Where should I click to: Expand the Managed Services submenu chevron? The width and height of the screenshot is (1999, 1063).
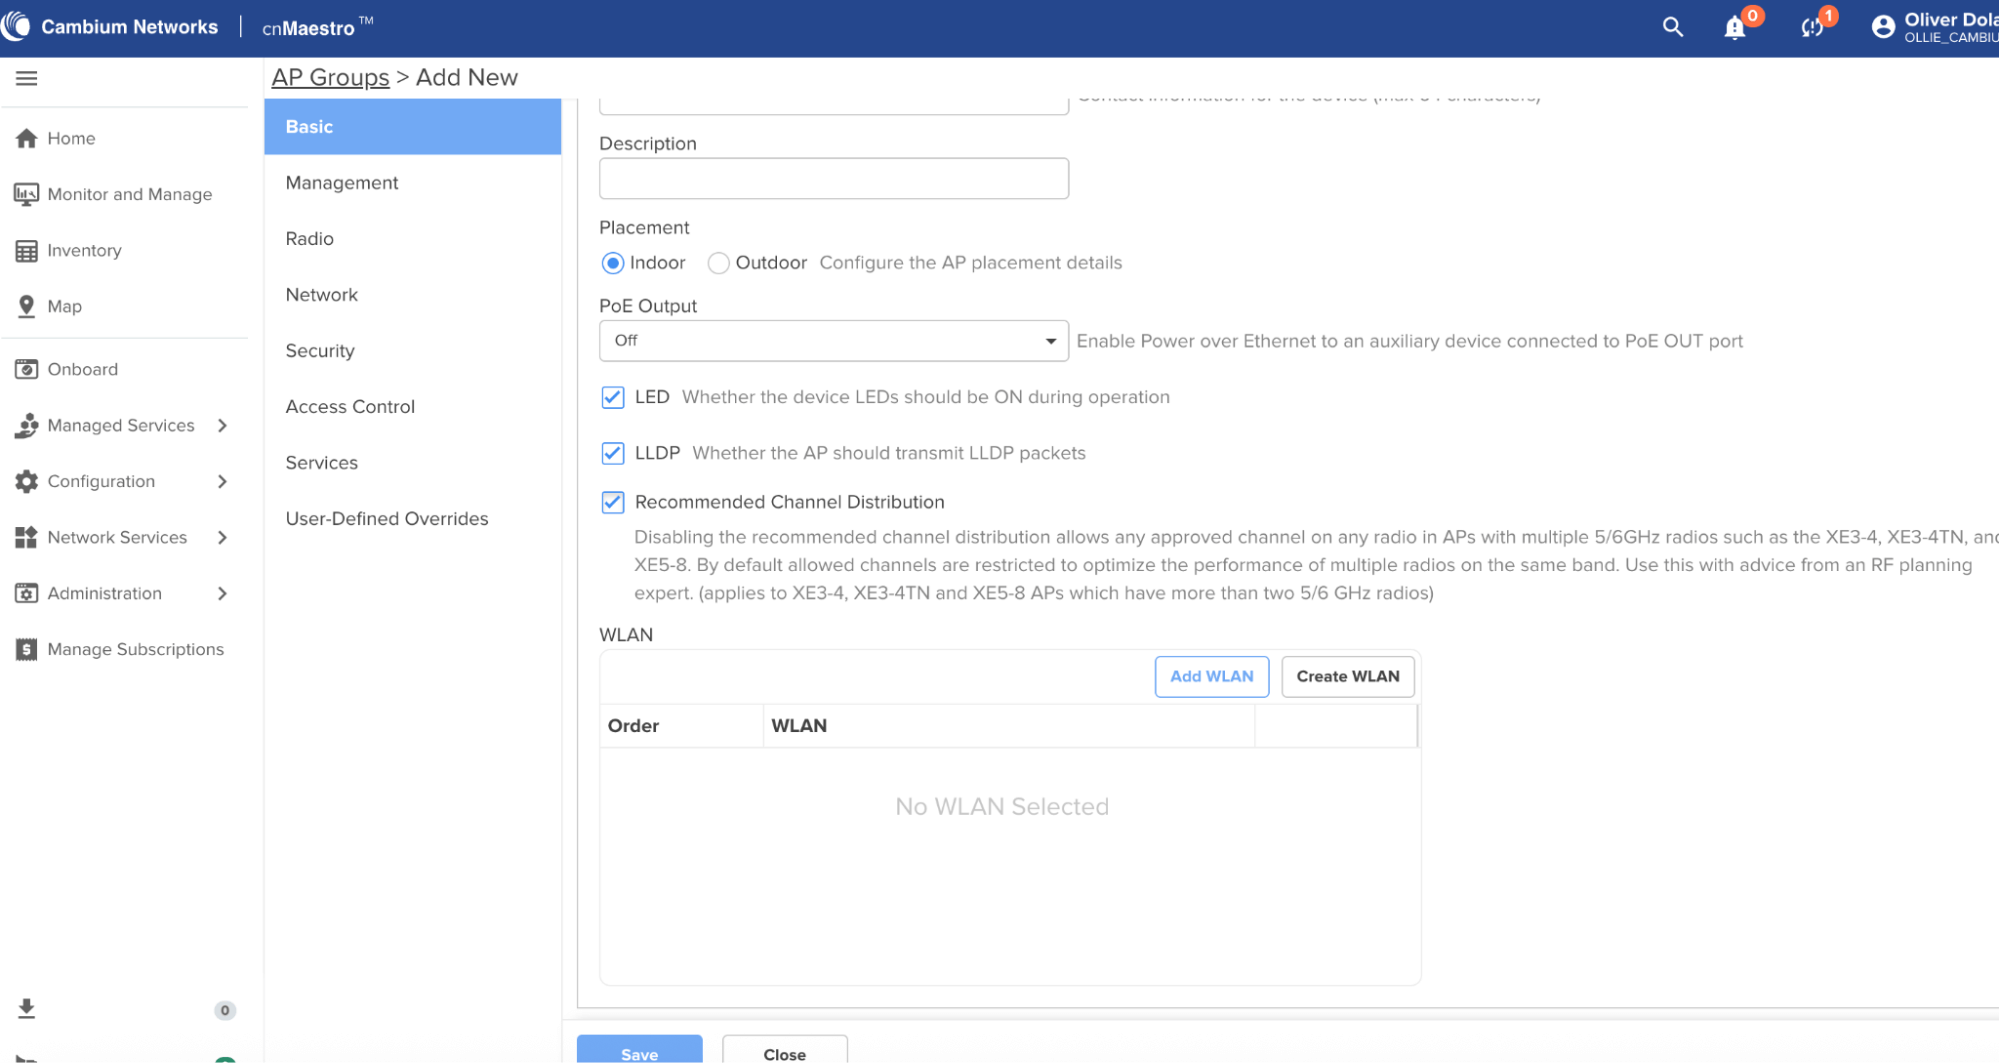point(222,425)
